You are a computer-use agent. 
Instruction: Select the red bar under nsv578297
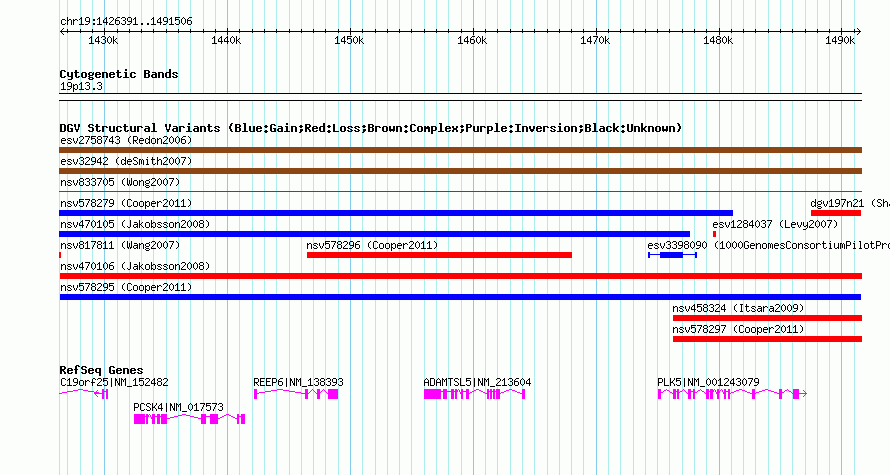click(767, 339)
